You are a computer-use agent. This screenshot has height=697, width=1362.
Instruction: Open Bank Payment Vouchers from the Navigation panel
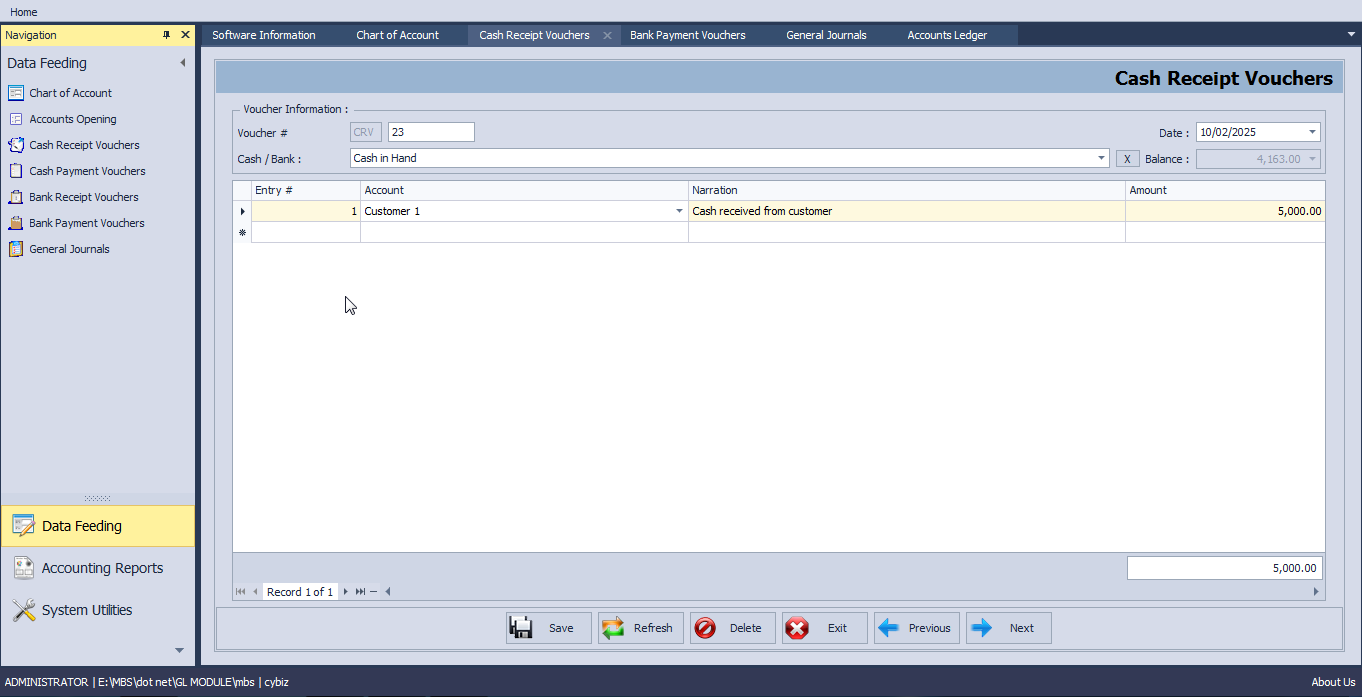click(76, 223)
